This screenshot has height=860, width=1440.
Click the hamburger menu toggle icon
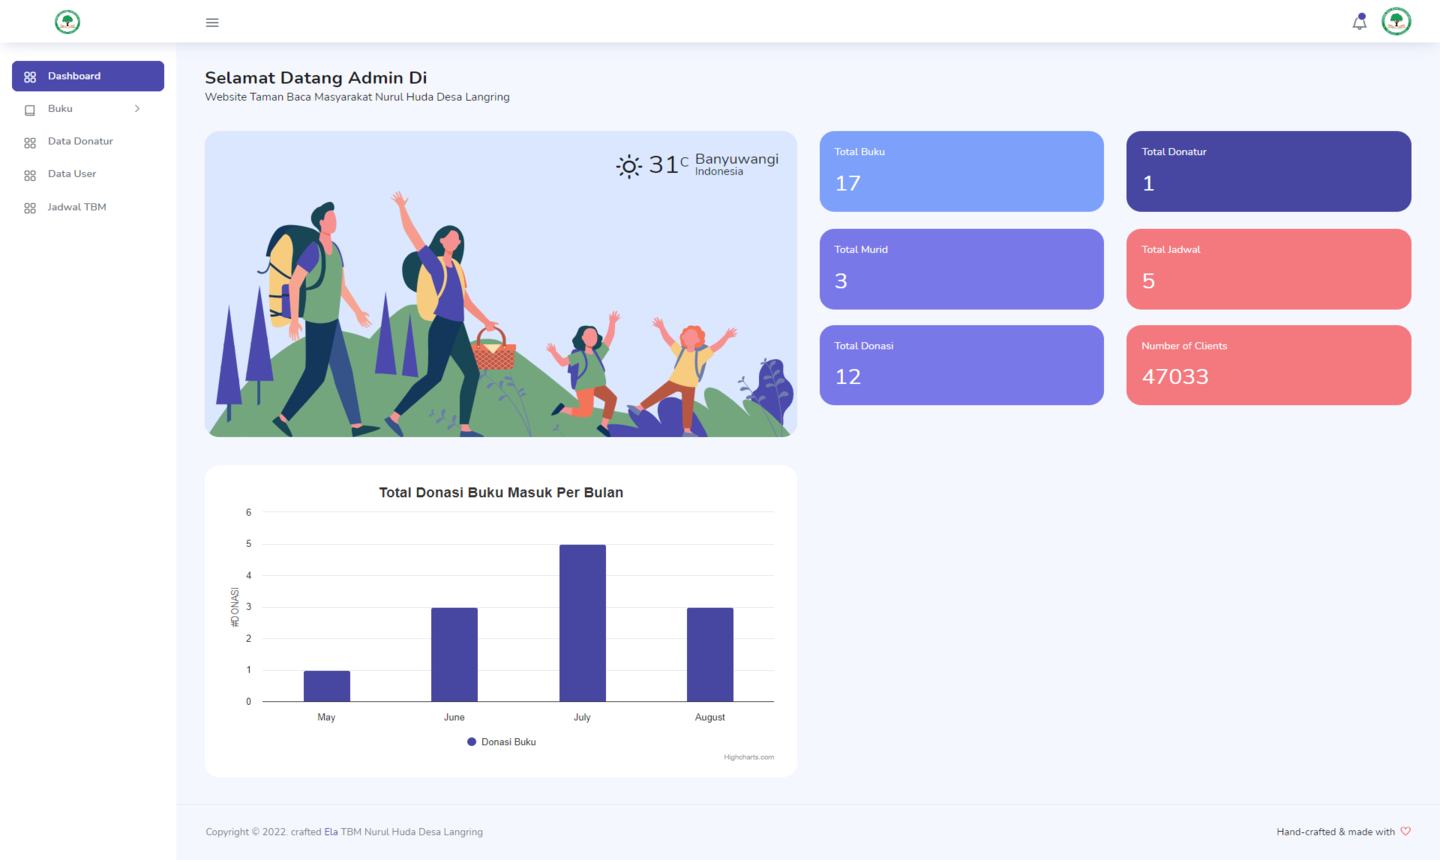pos(212,22)
